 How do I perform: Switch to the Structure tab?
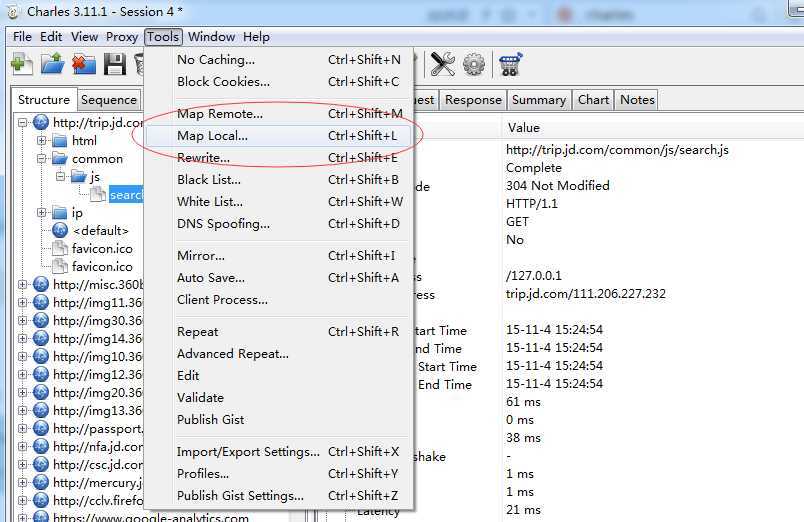(44, 99)
